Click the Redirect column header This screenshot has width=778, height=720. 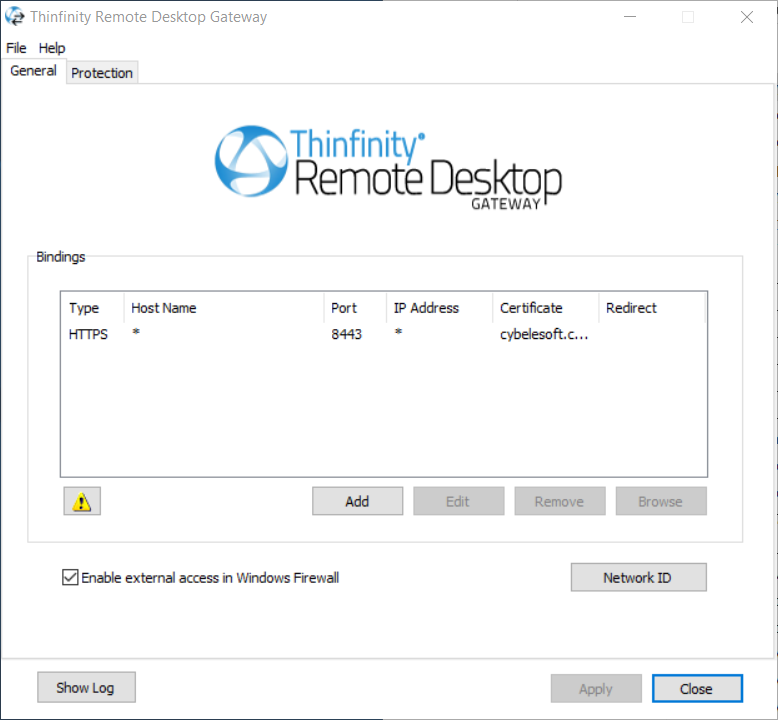tap(652, 308)
